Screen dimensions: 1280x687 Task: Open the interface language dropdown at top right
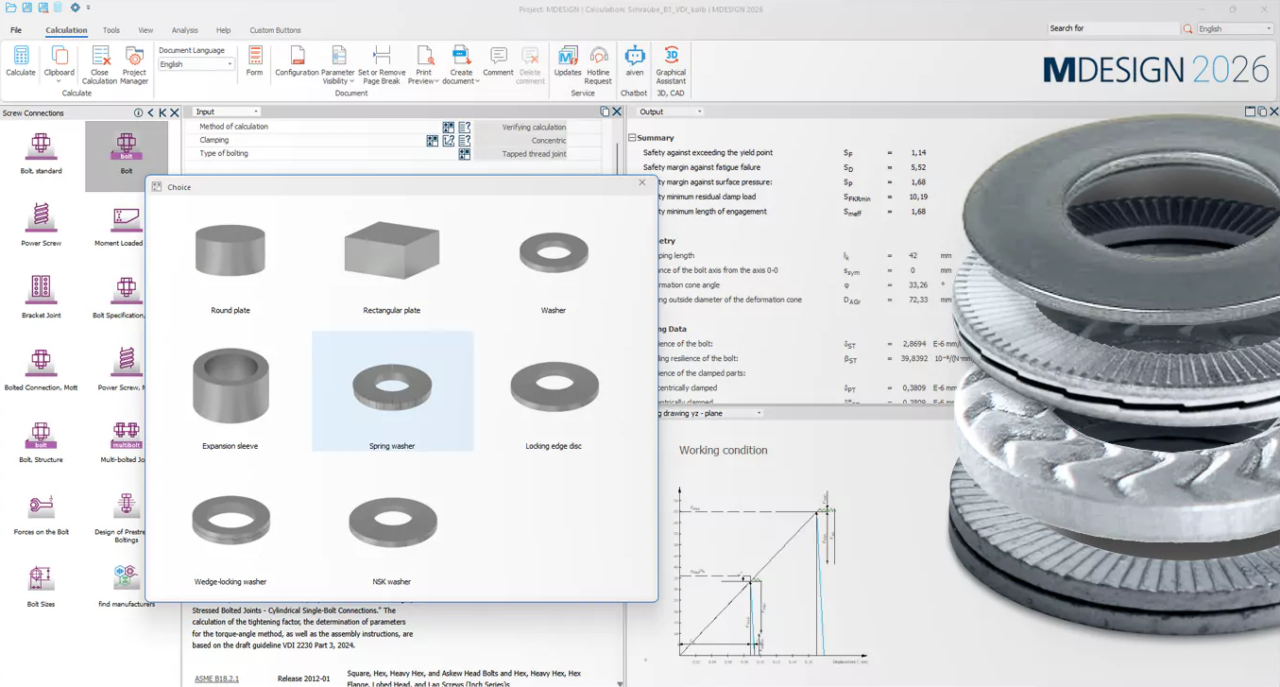click(1235, 29)
